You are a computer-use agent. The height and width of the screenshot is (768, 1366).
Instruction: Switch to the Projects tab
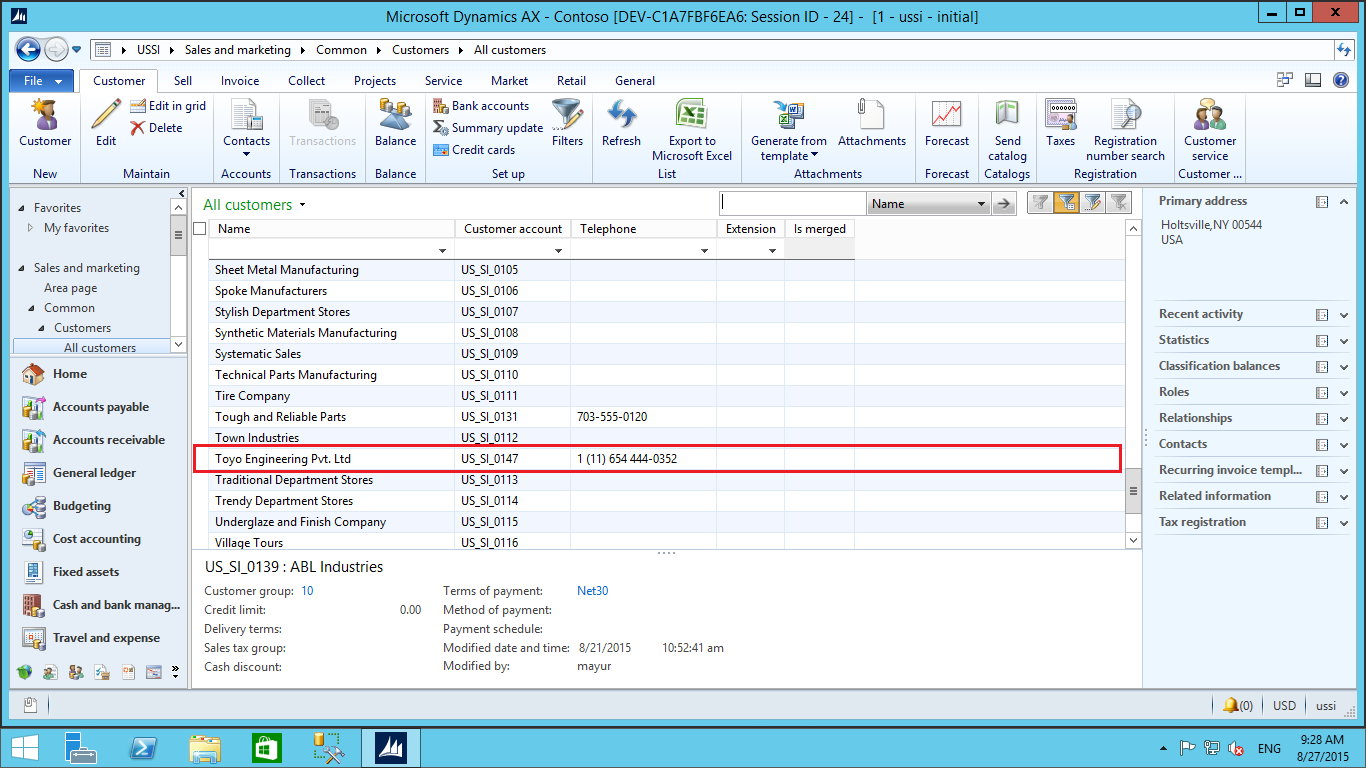pyautogui.click(x=375, y=81)
